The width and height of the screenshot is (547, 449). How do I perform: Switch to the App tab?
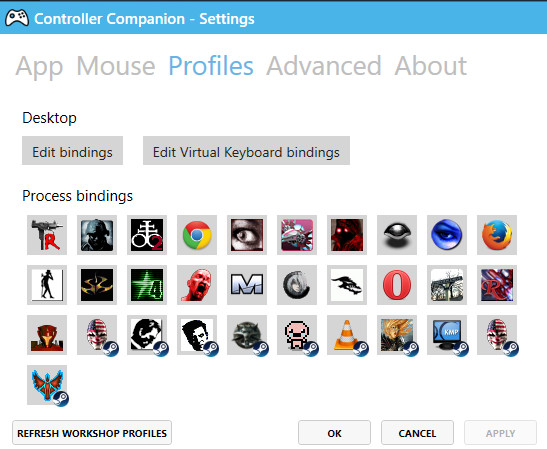39,66
